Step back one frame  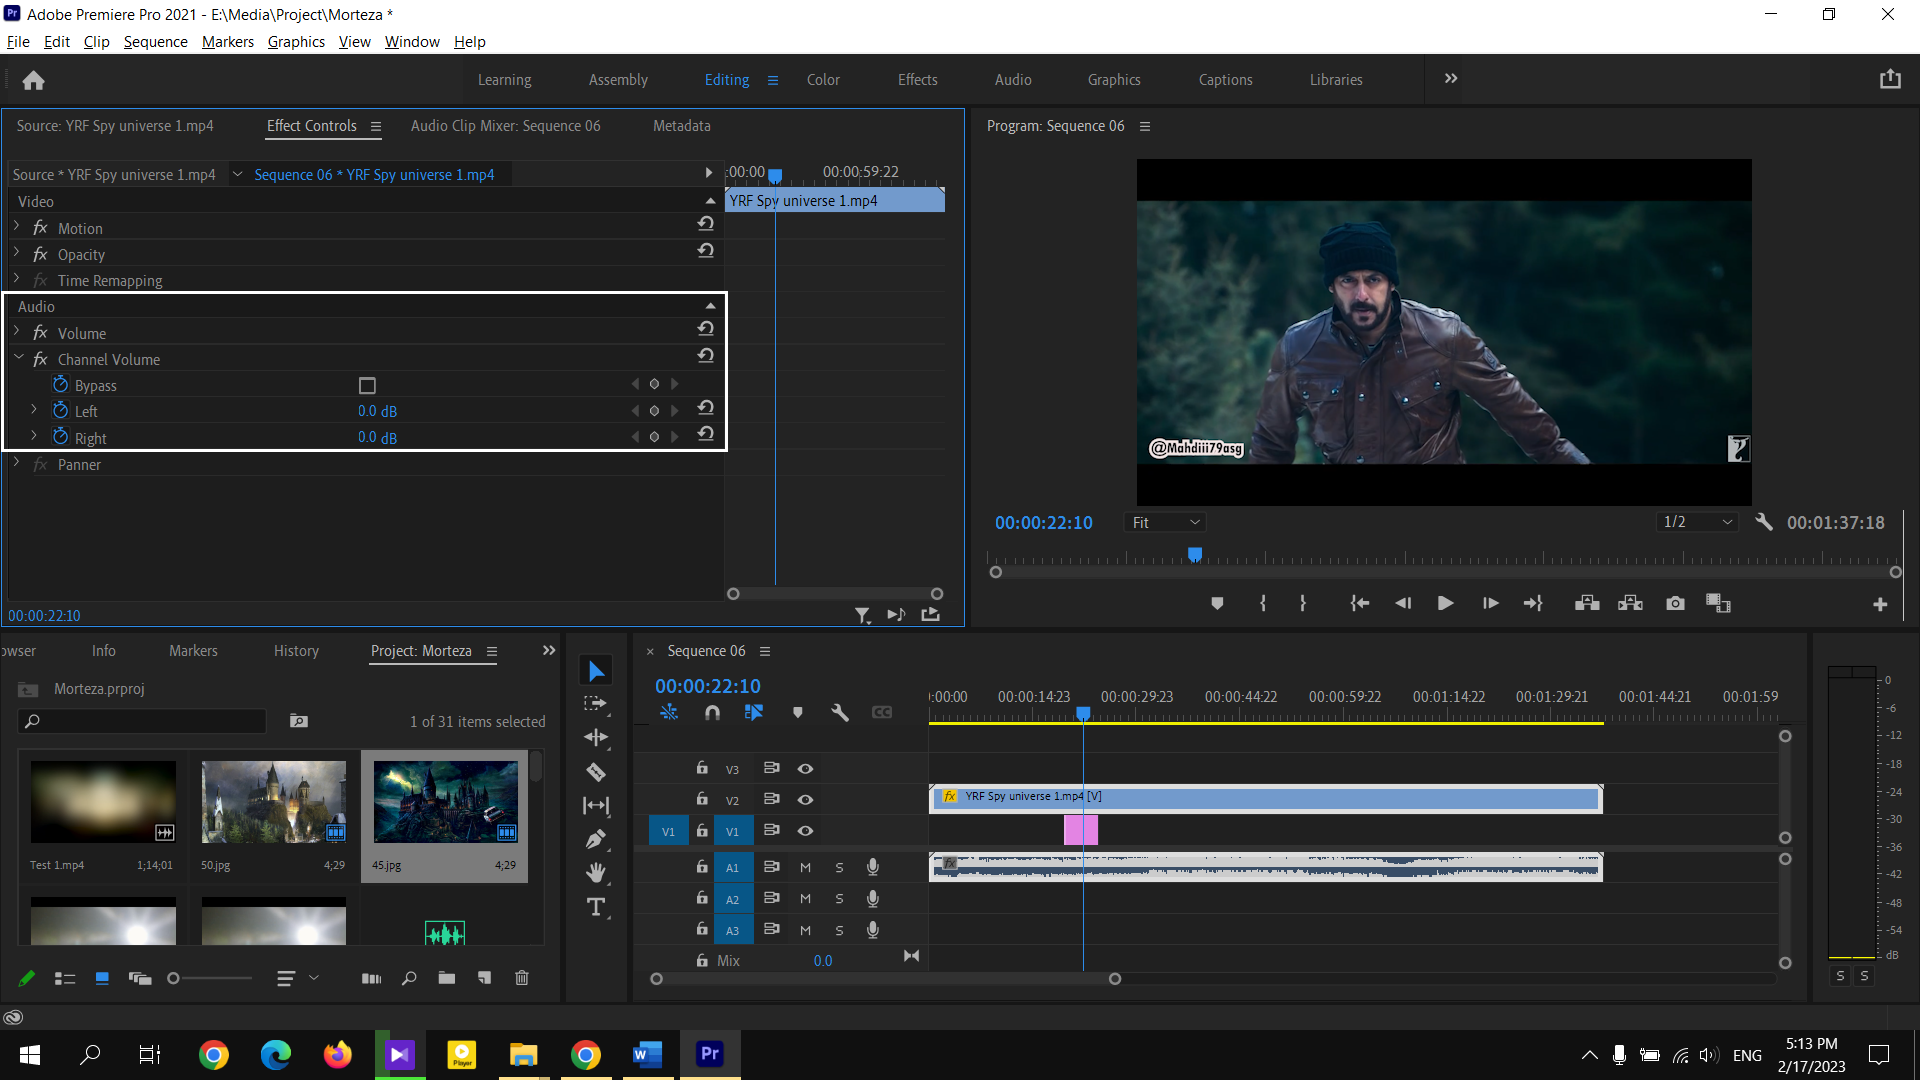click(1403, 603)
